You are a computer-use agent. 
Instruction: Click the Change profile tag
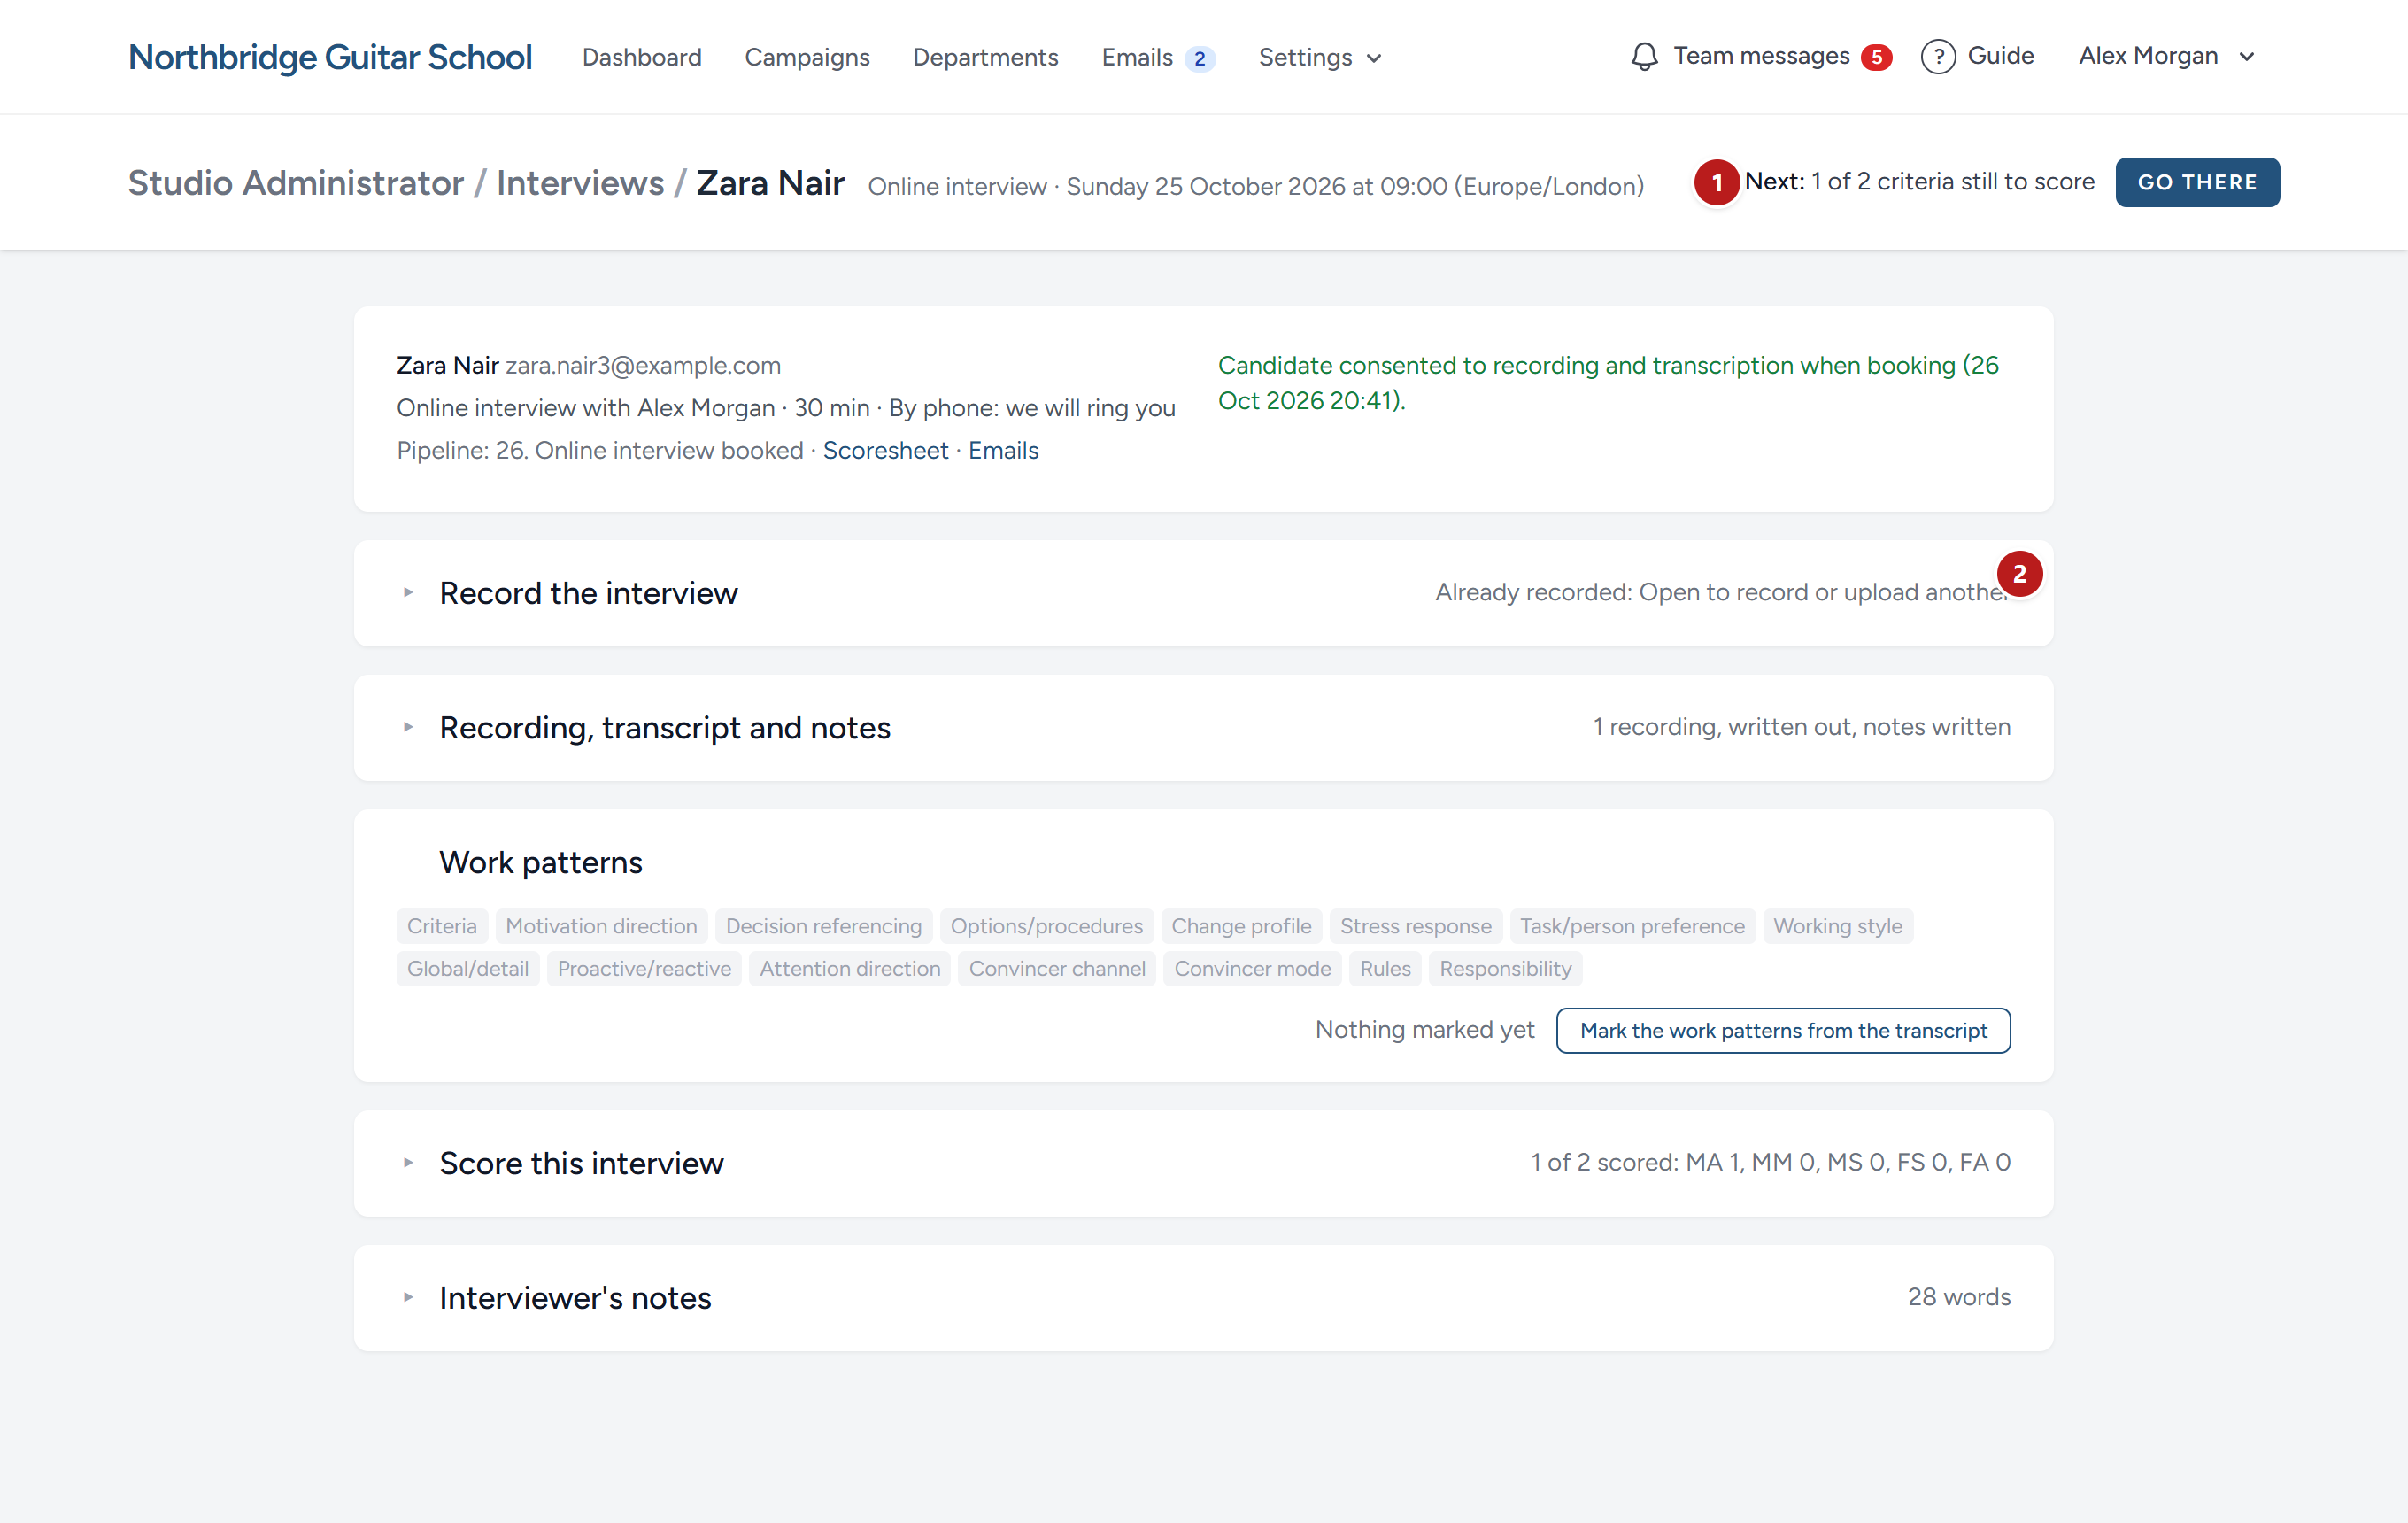1241,926
